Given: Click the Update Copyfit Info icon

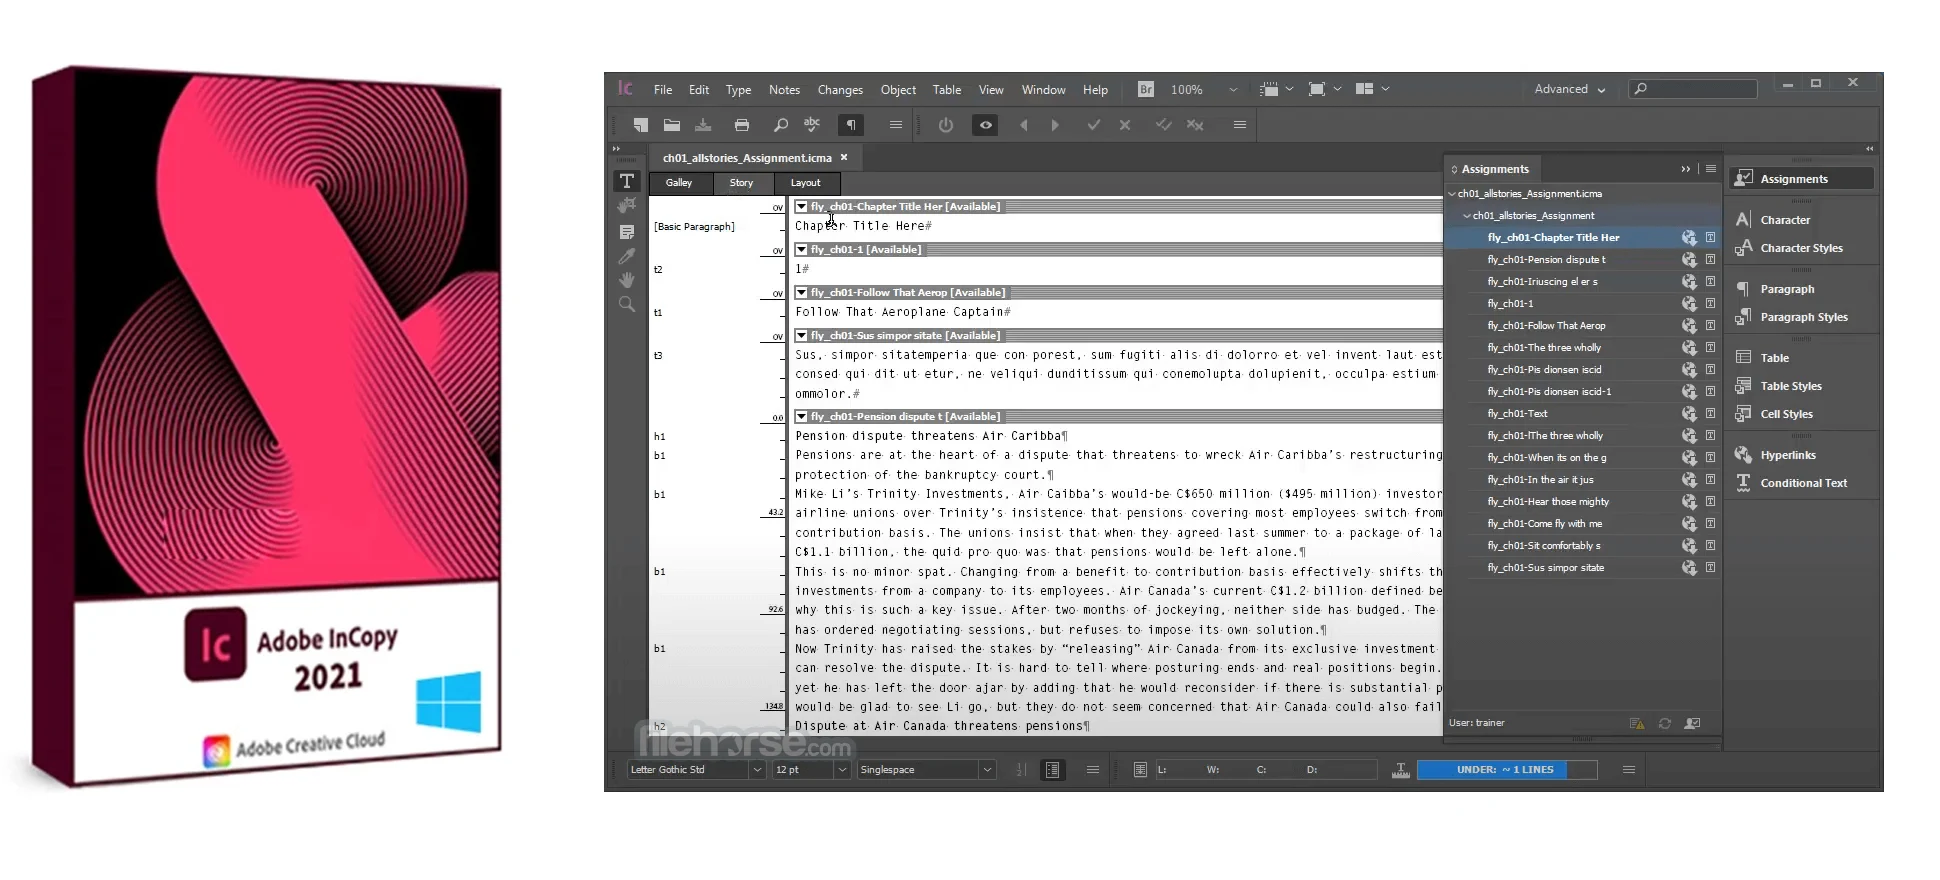Looking at the screenshot, I should [1400, 769].
